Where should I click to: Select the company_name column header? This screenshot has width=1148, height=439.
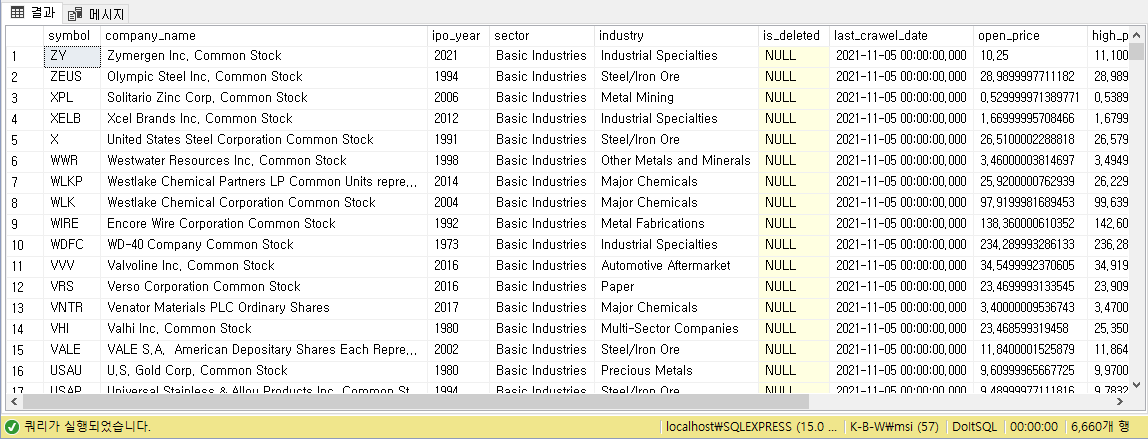264,36
